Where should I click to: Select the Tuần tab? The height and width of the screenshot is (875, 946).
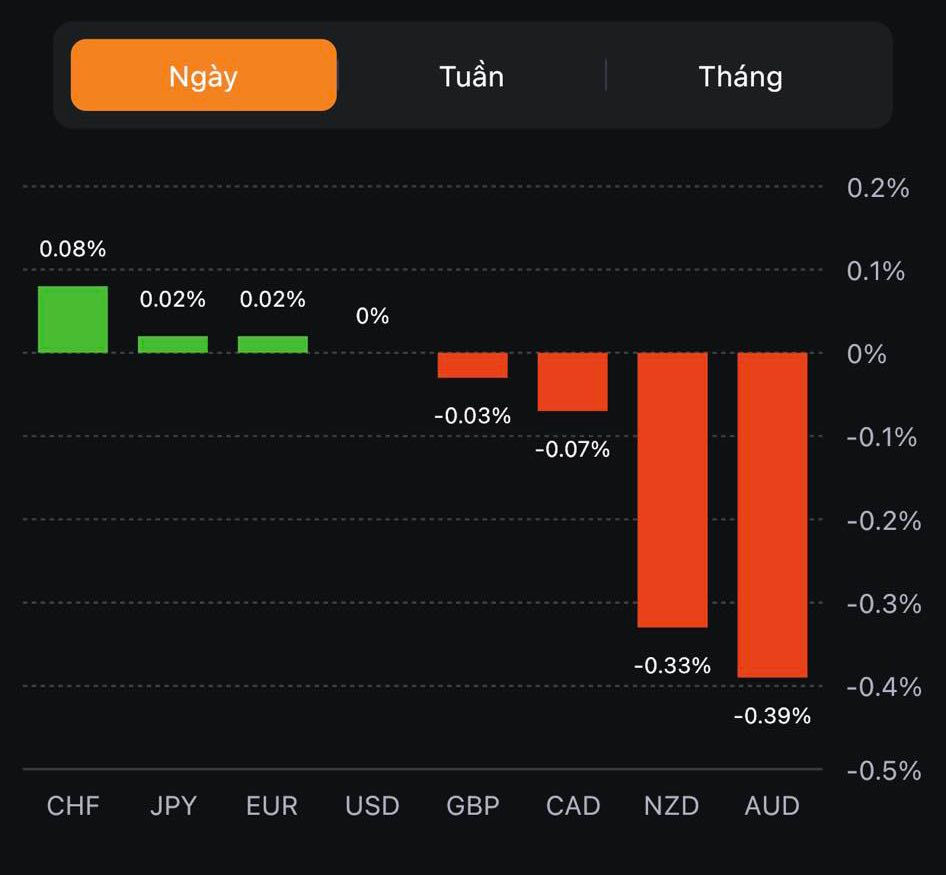coord(471,76)
